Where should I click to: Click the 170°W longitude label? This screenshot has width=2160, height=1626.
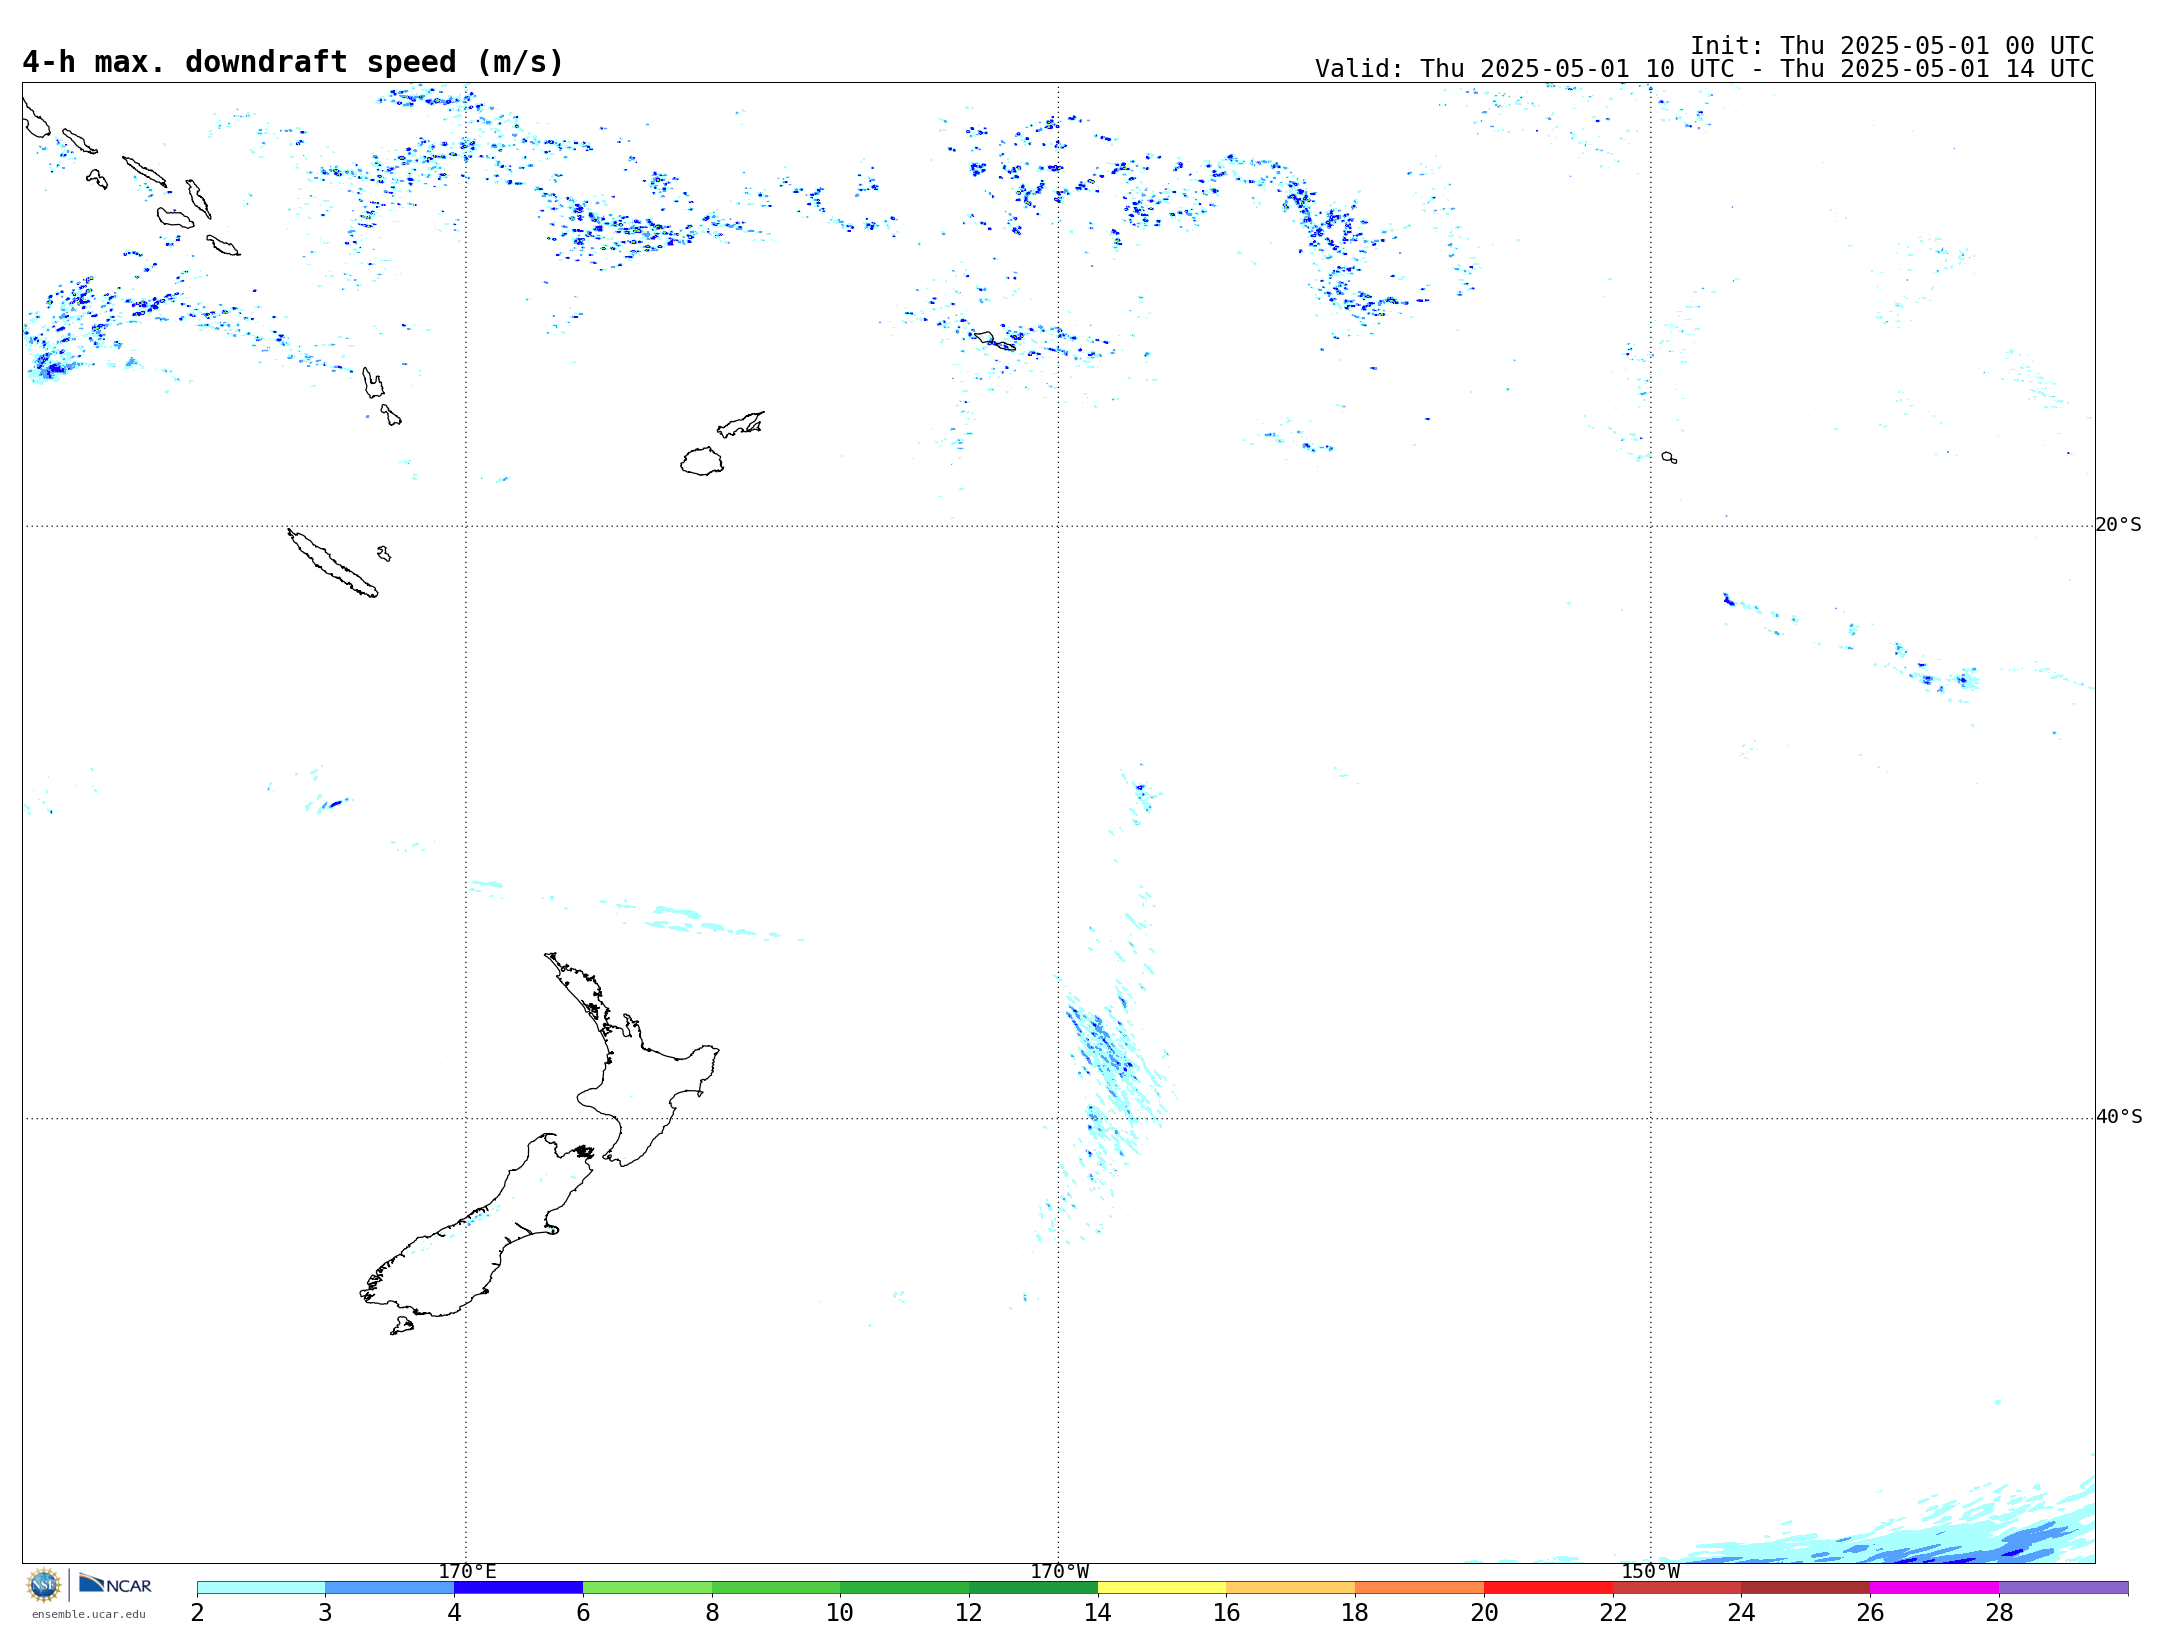[1059, 1572]
